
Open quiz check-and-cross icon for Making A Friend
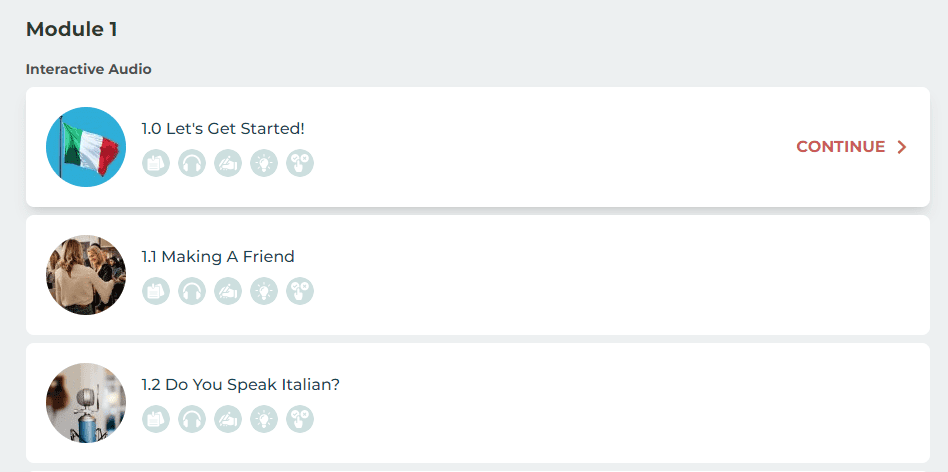coord(300,291)
